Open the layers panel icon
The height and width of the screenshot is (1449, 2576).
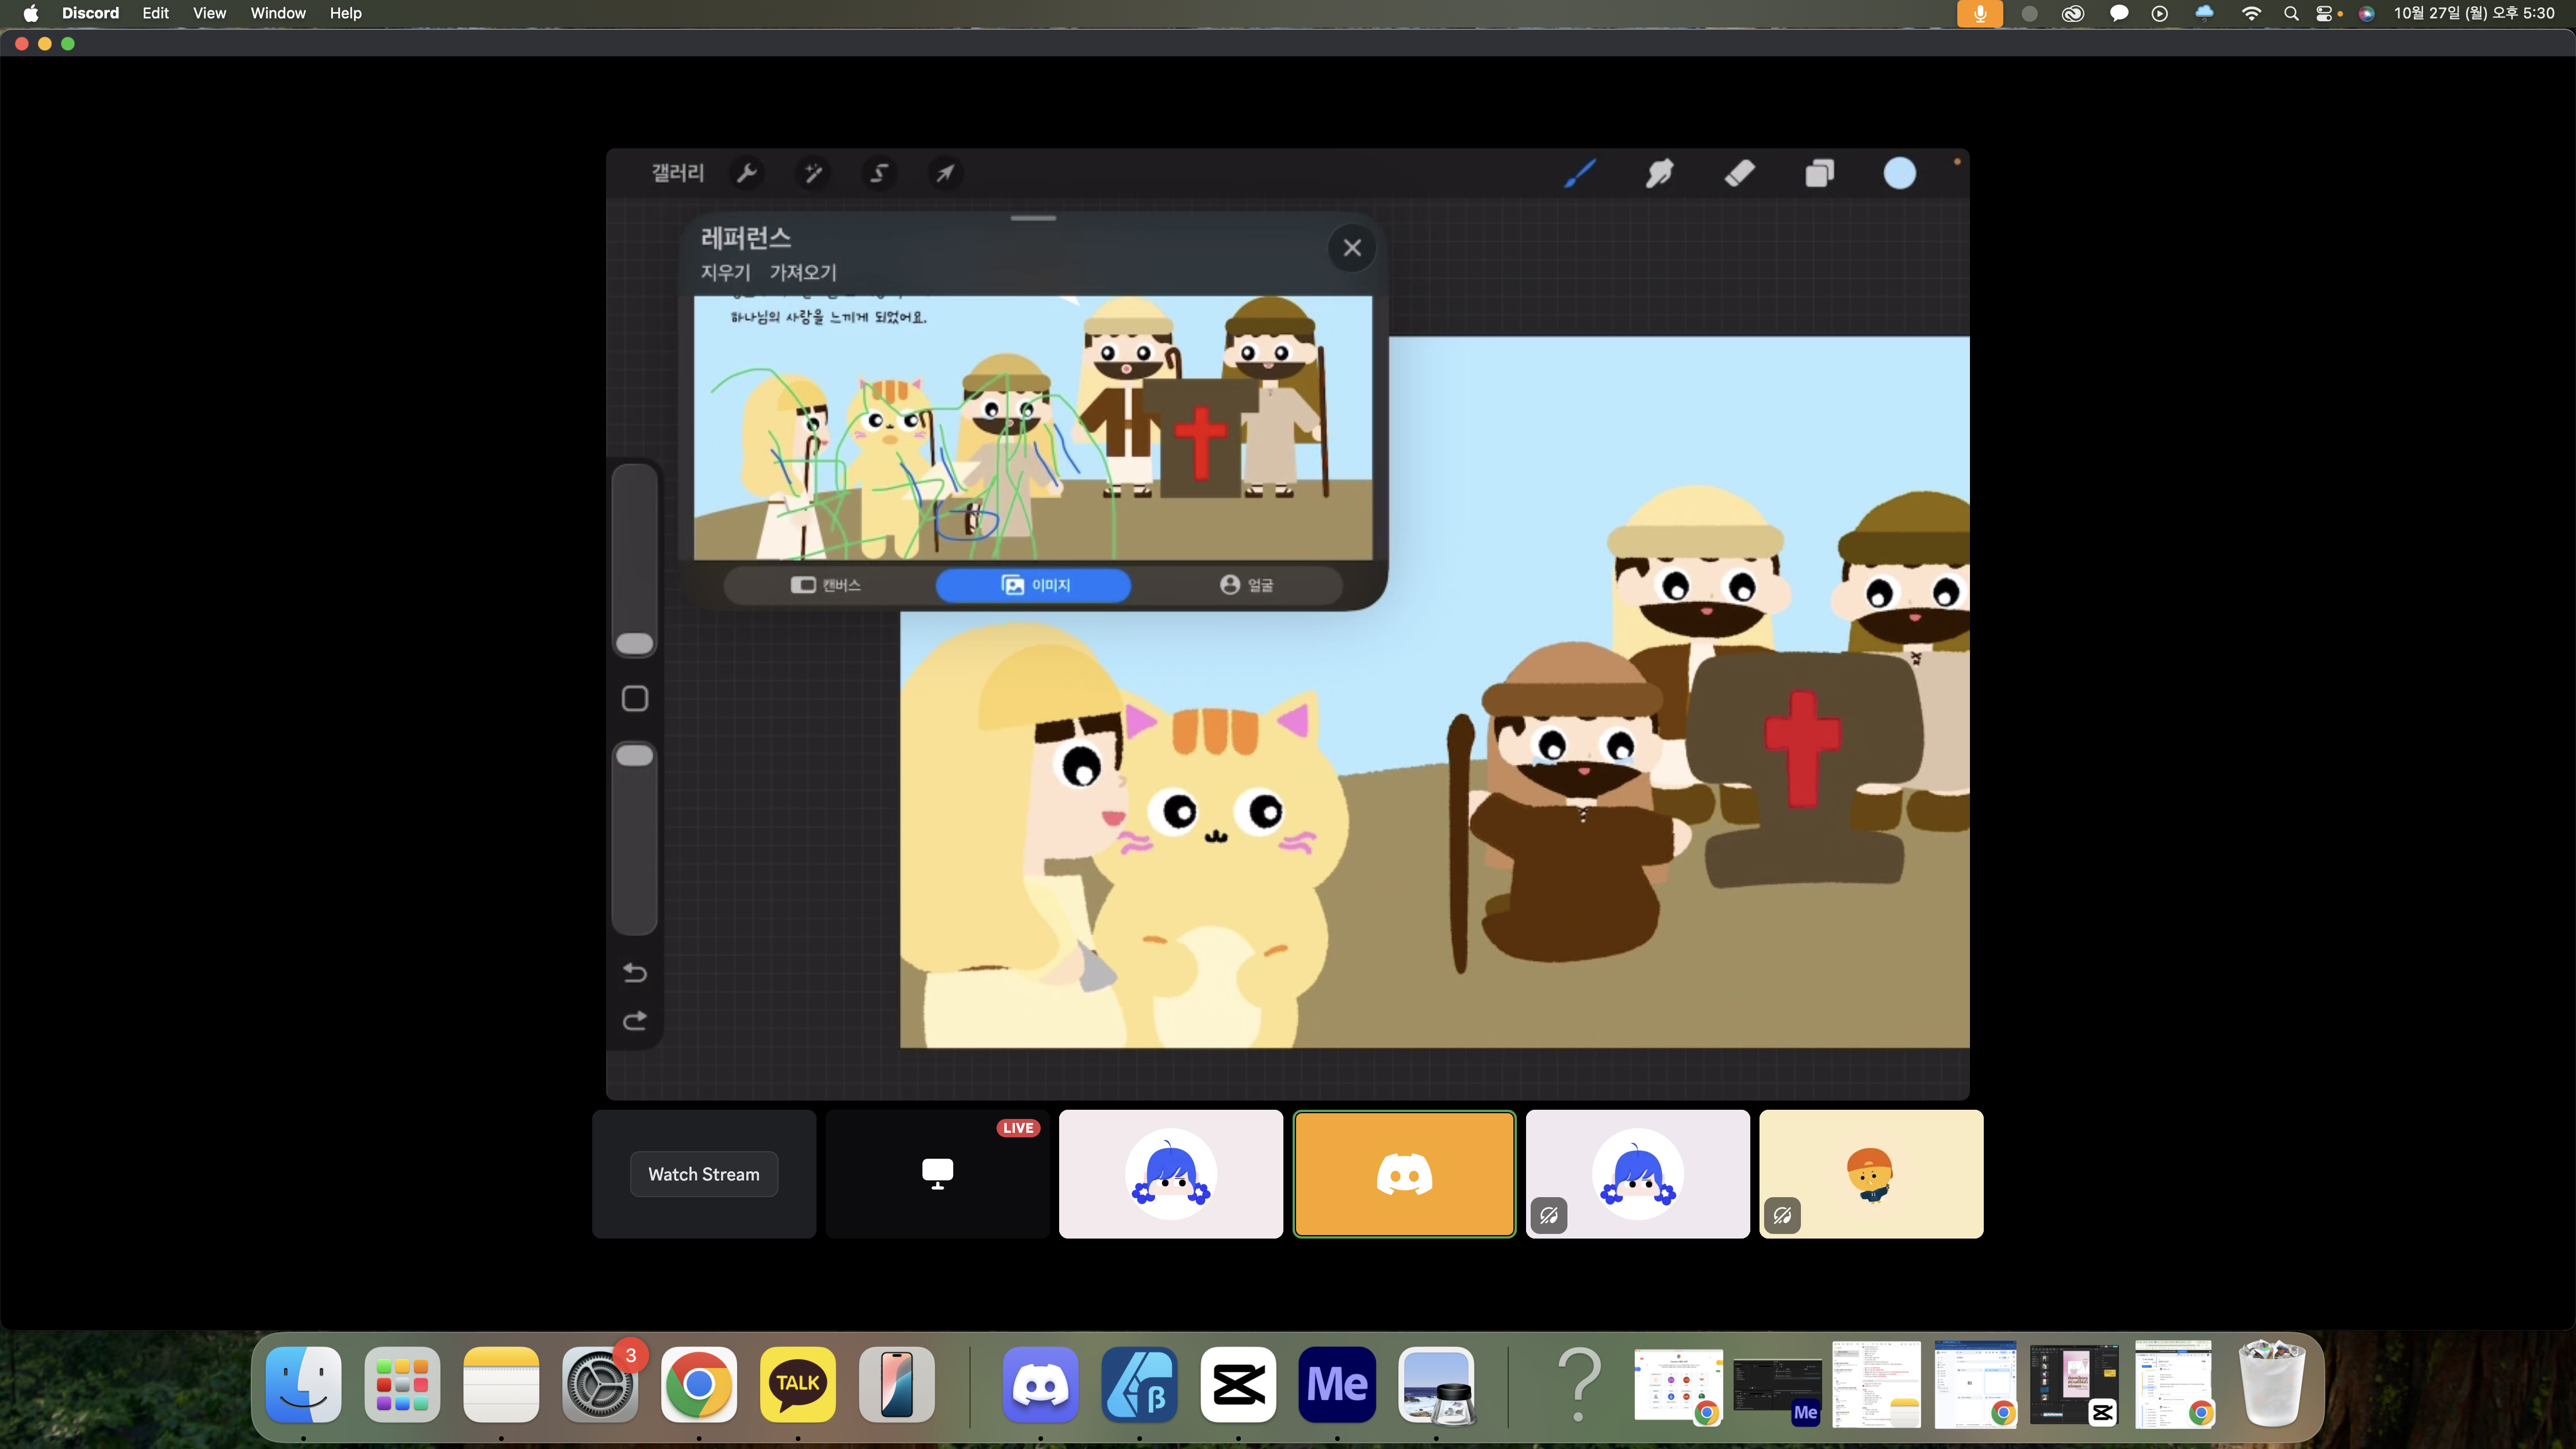pos(1820,173)
